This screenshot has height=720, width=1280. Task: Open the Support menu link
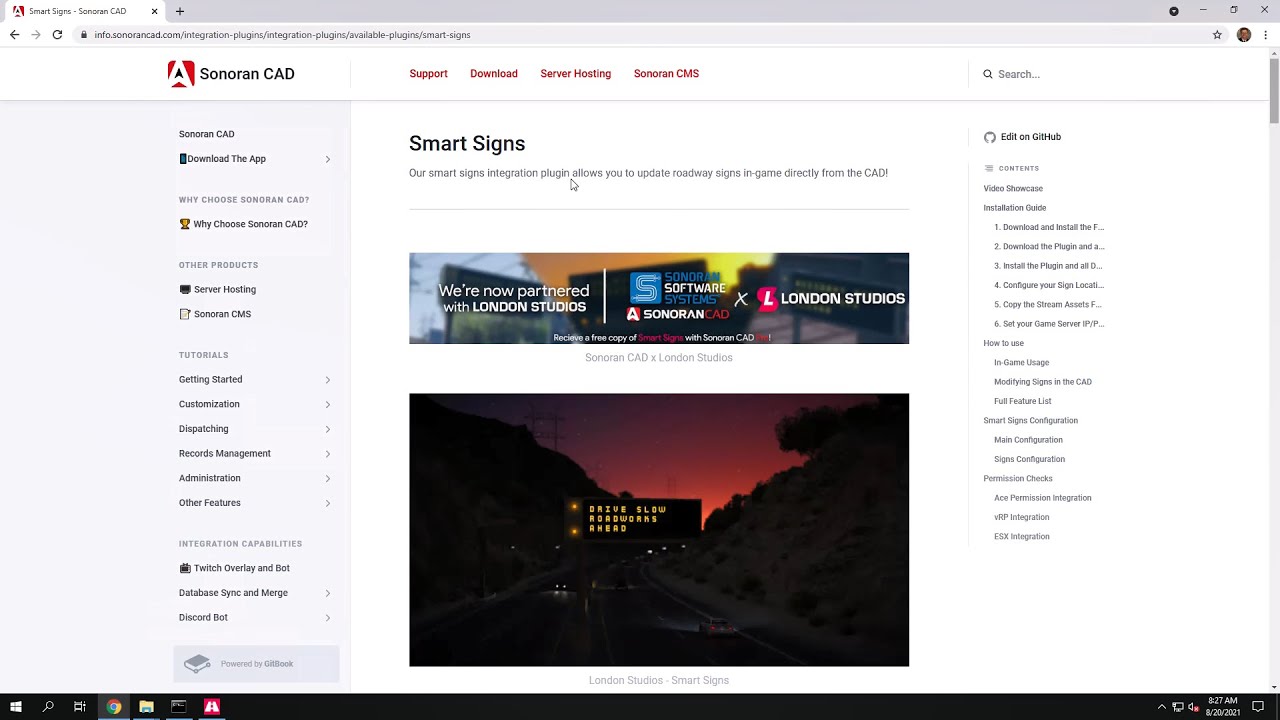pos(428,74)
